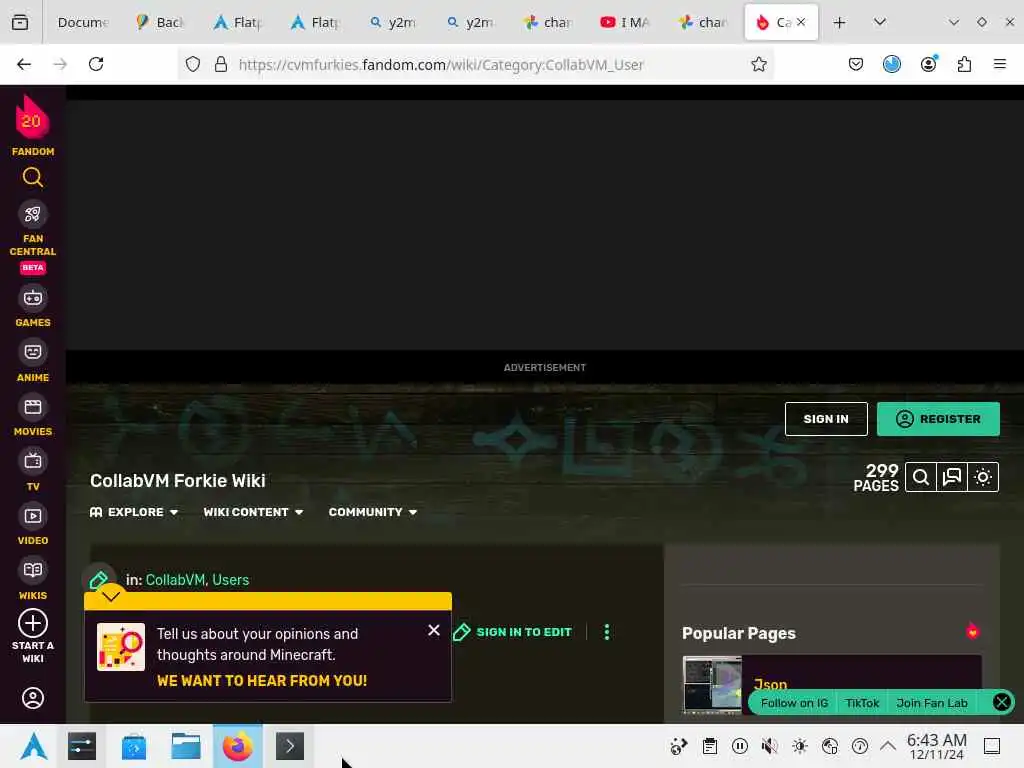Open the list all tabs chevron

tap(880, 22)
